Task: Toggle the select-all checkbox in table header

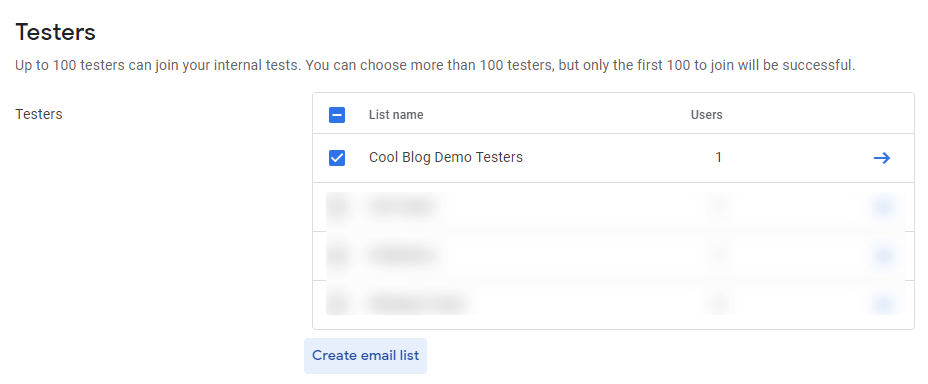Action: tap(337, 115)
